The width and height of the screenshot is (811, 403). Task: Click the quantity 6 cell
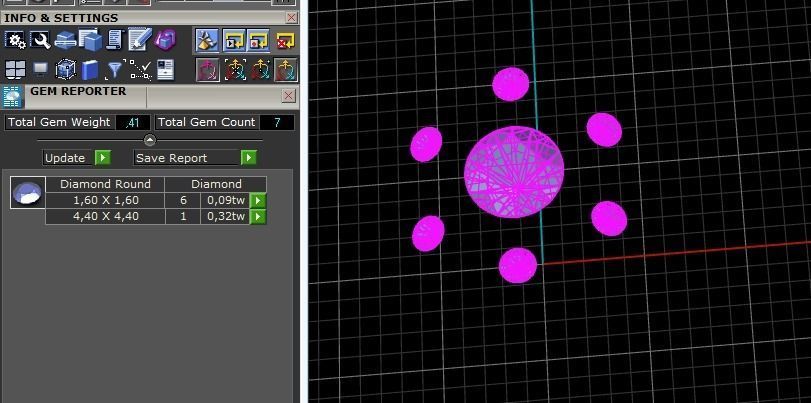click(x=183, y=201)
